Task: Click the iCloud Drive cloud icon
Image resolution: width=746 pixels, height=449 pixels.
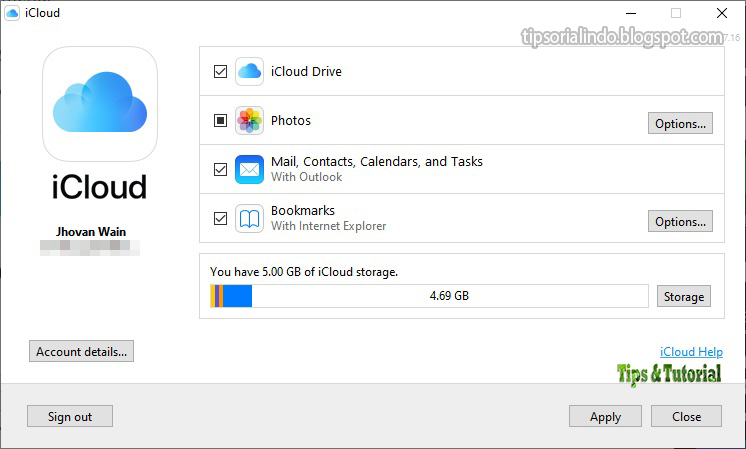Action: (249, 71)
